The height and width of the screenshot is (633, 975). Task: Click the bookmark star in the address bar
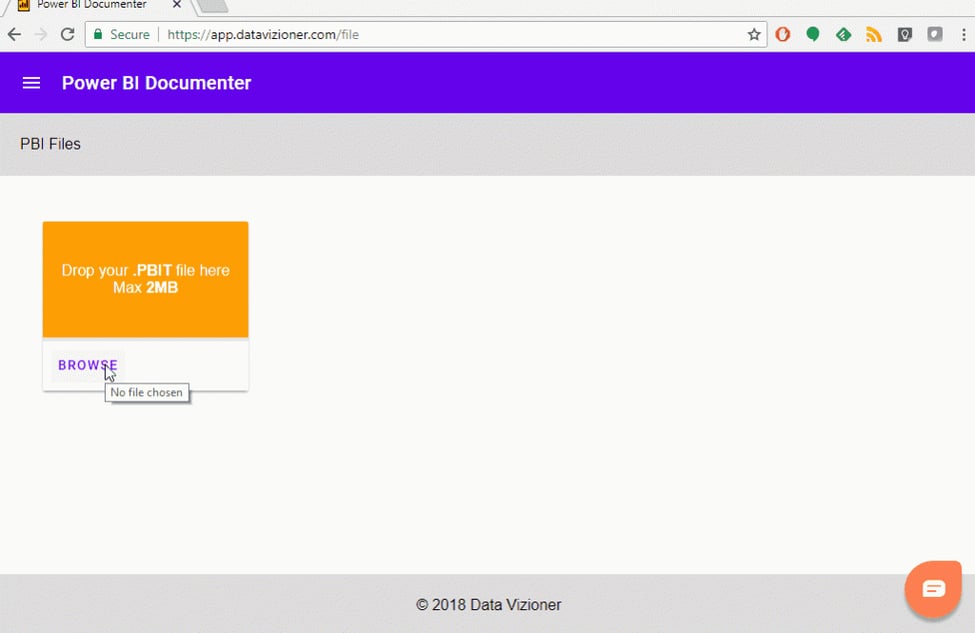tap(754, 34)
